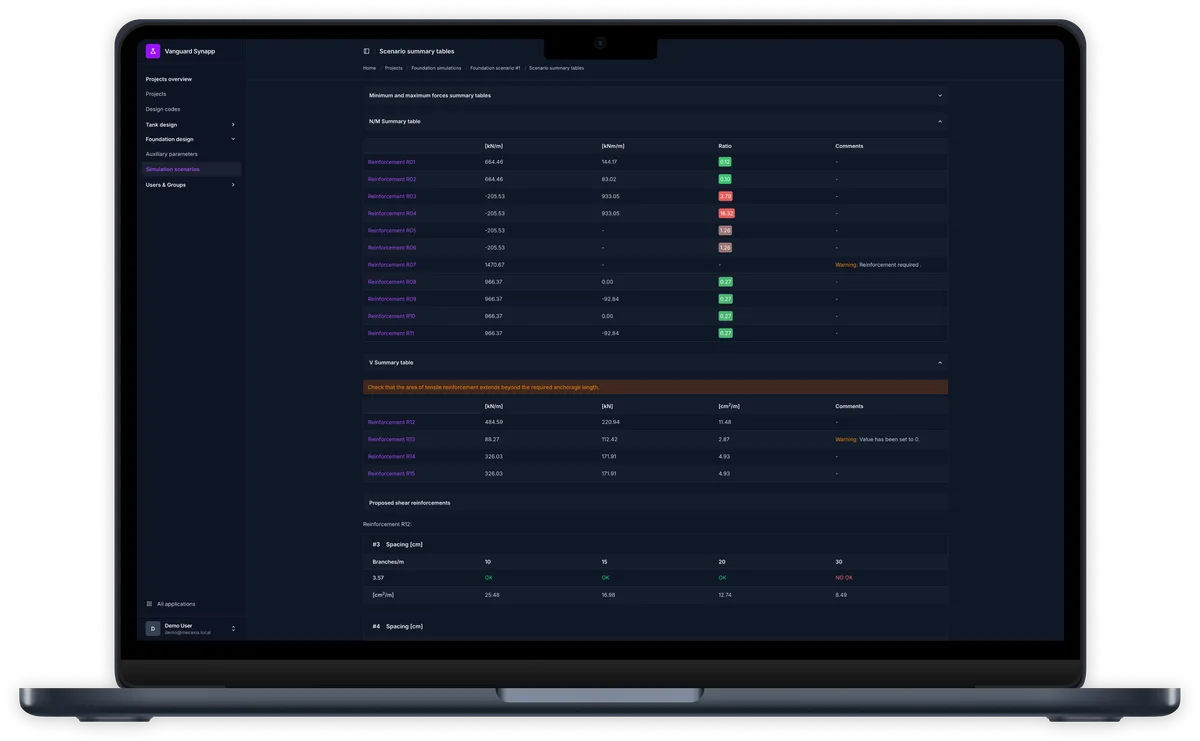Viewport: 1200px width, 741px height.
Task: Click the 'Scenario summary tables' page title
Action: [416, 51]
